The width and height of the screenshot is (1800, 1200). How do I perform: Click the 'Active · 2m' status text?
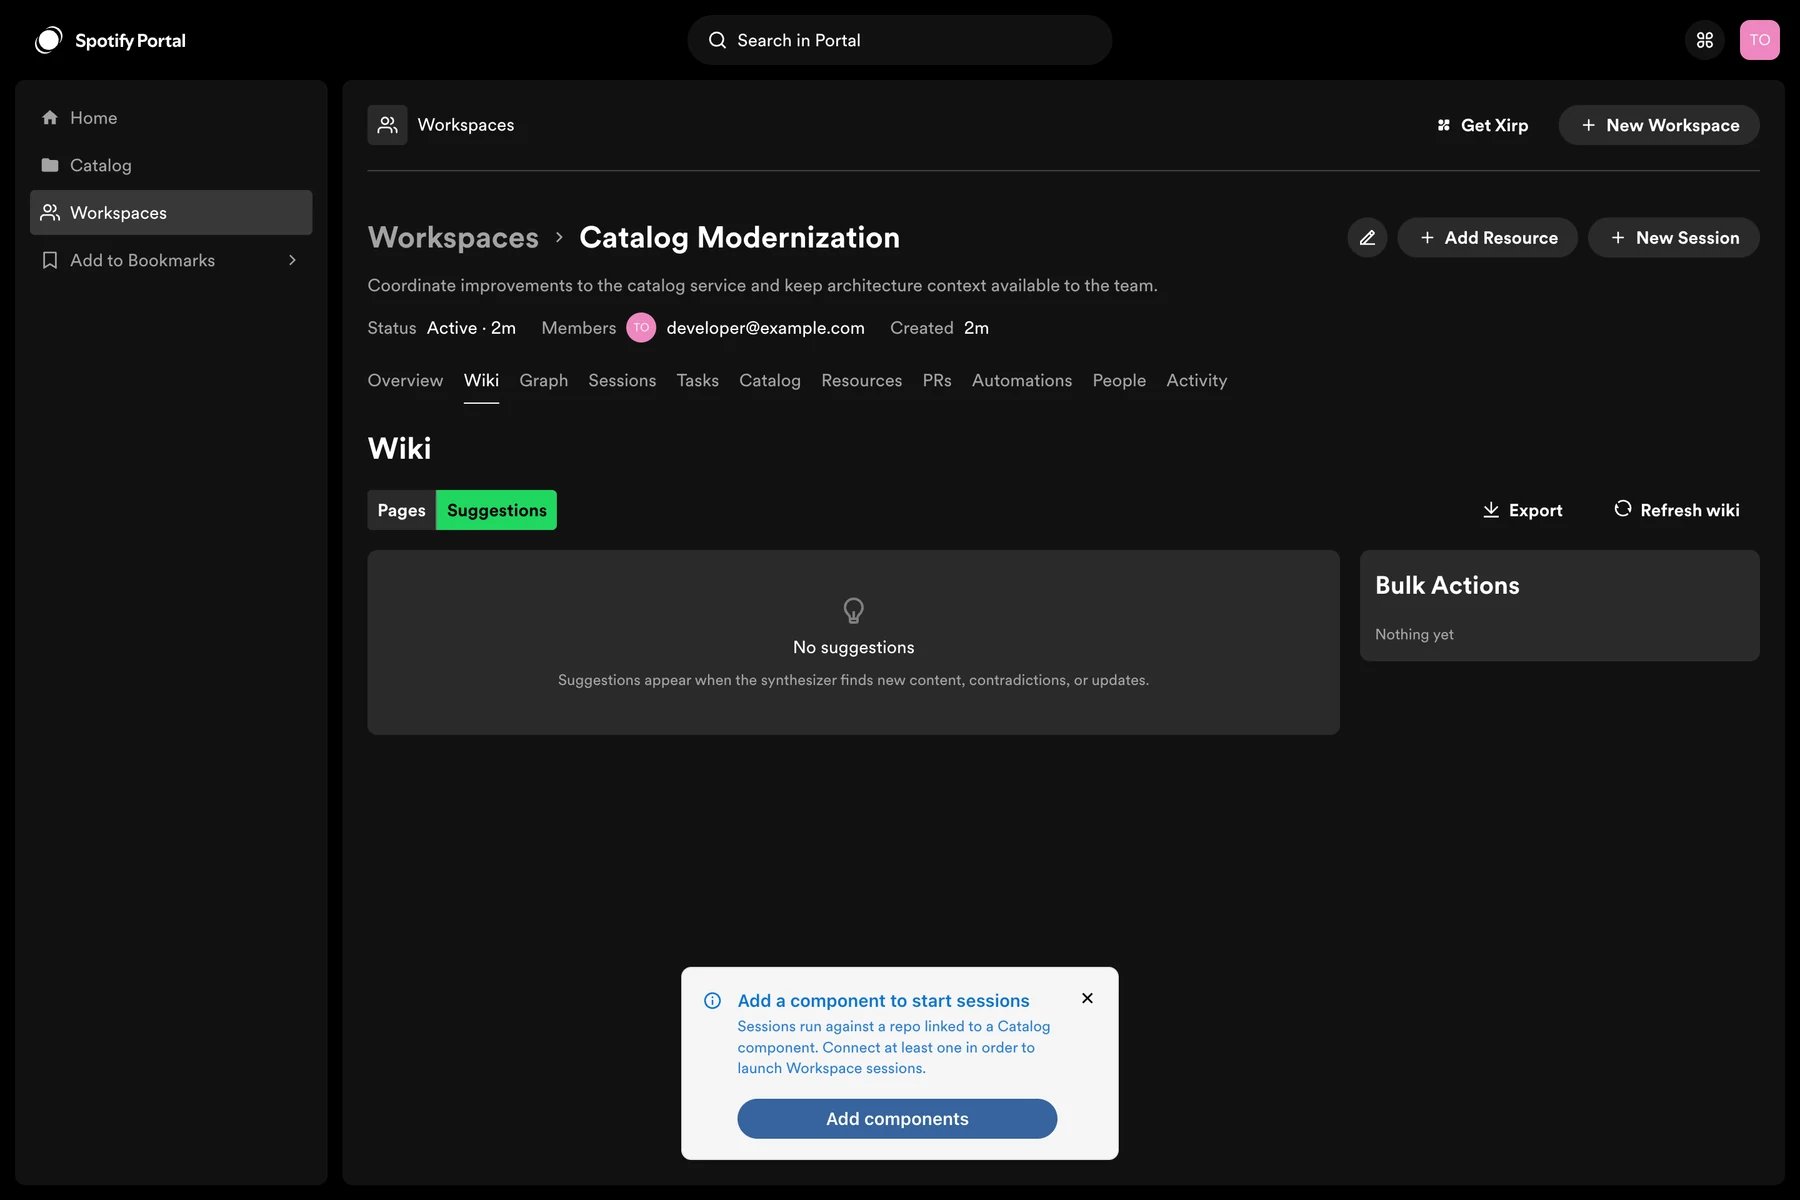[x=471, y=328]
